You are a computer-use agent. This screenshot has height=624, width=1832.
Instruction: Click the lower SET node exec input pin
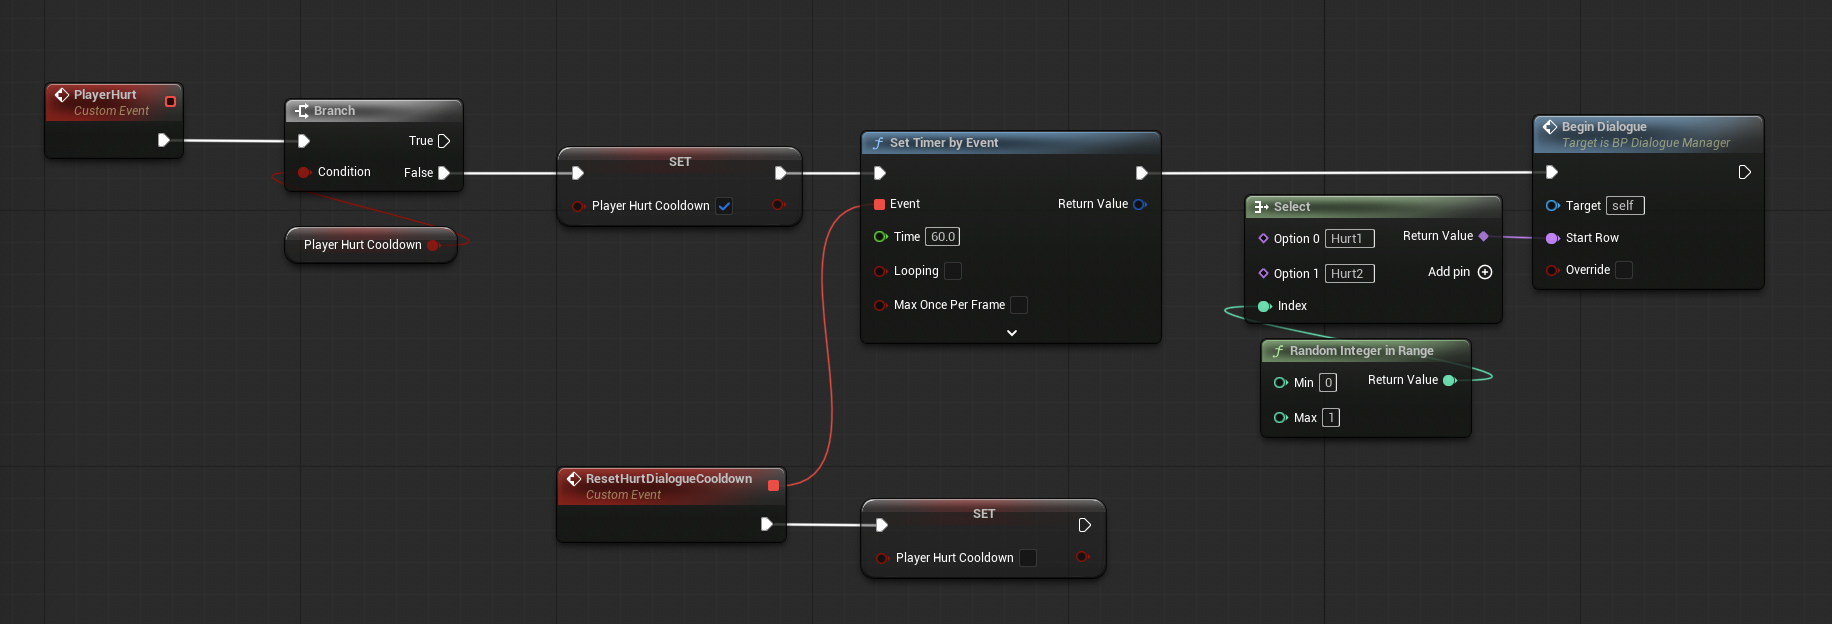[881, 525]
